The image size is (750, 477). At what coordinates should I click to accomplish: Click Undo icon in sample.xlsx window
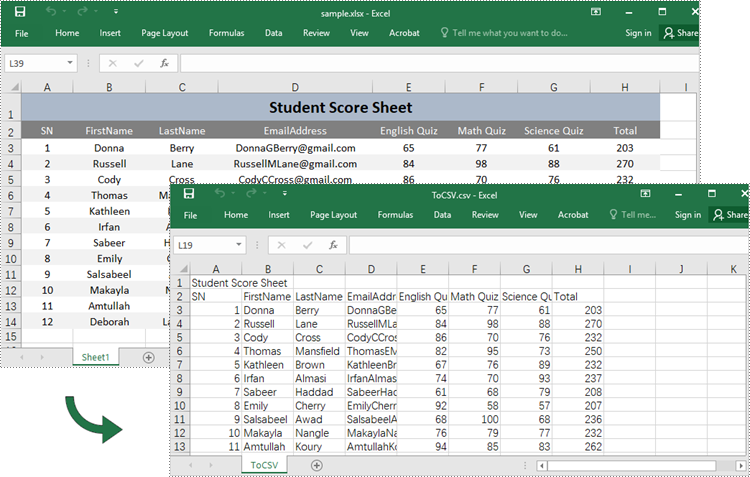pyautogui.click(x=51, y=11)
